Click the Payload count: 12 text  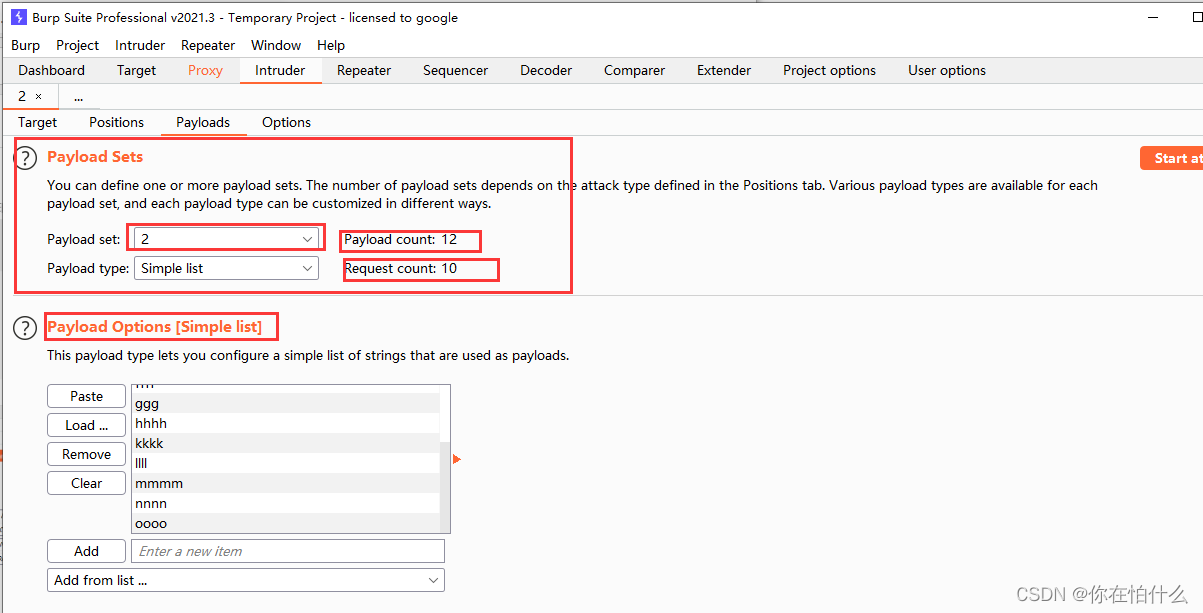(400, 239)
